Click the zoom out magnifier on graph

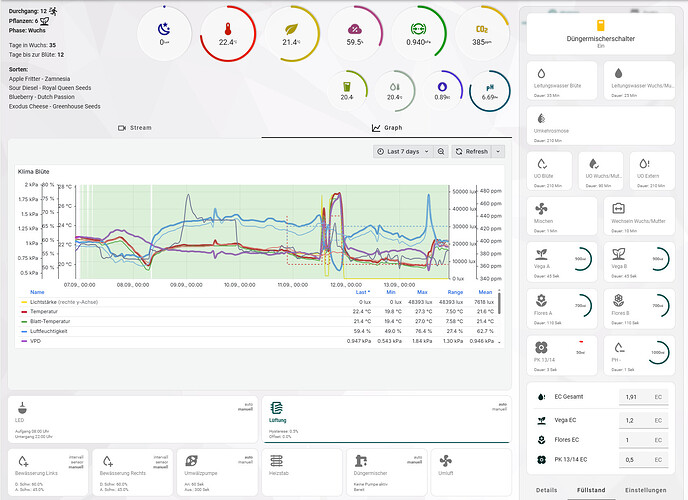(440, 151)
